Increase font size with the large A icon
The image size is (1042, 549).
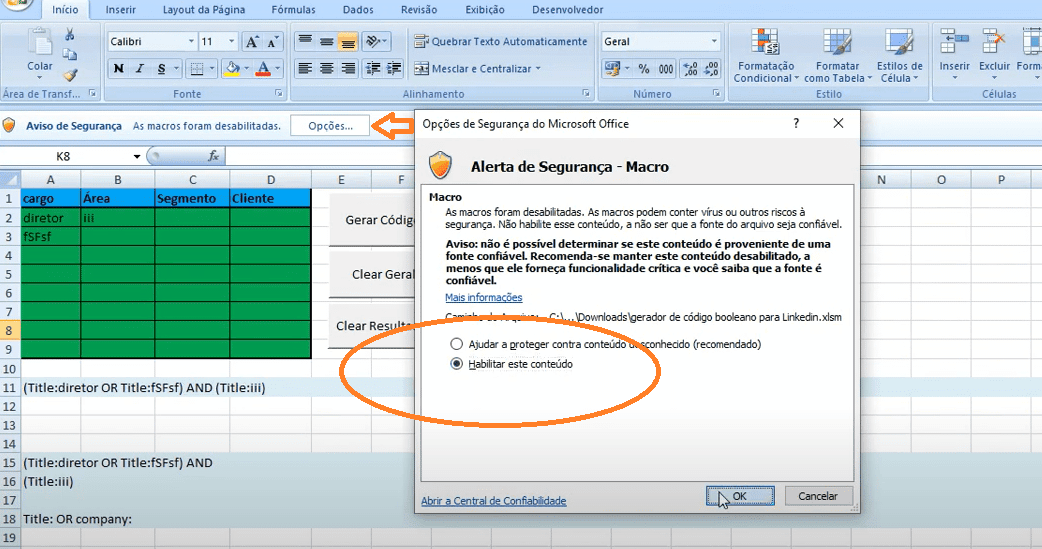click(252, 42)
